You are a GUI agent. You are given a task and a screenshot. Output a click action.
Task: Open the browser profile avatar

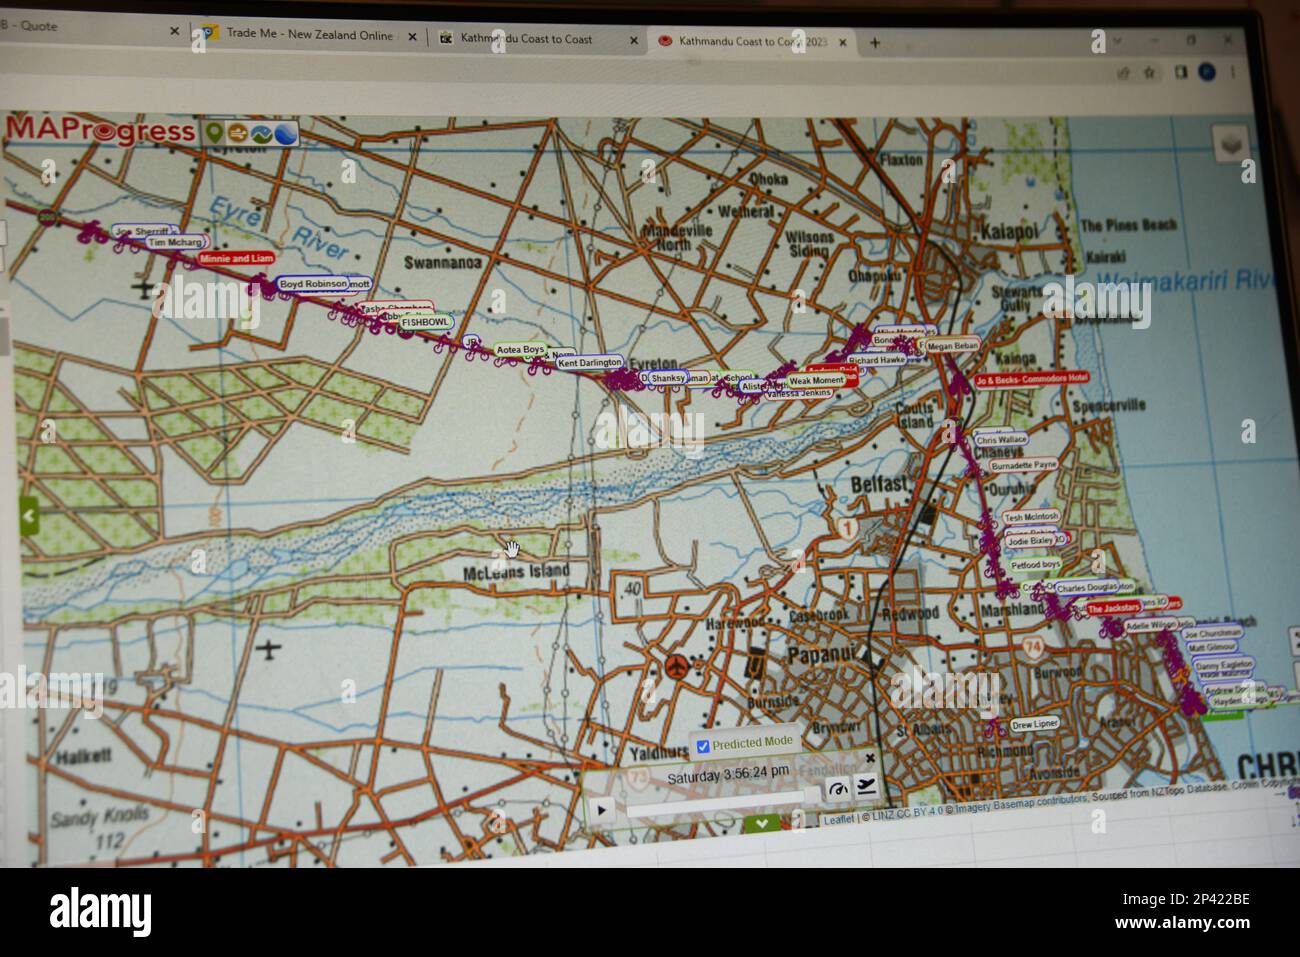(x=1206, y=72)
